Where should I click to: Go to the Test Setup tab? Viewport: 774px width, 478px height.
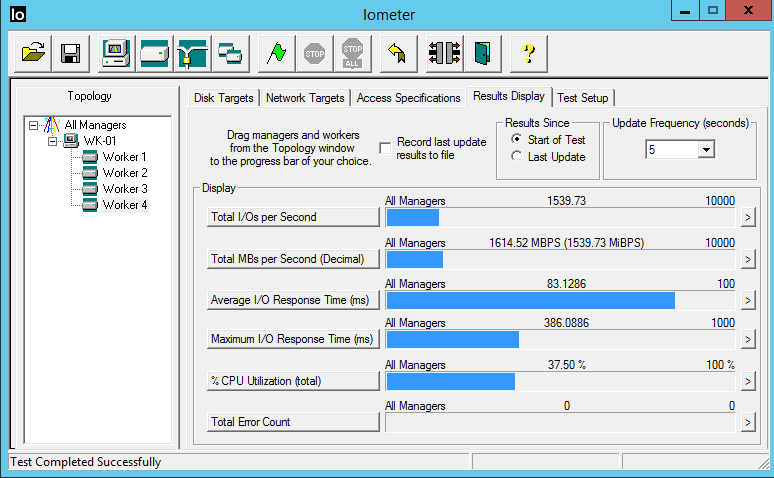click(x=583, y=98)
